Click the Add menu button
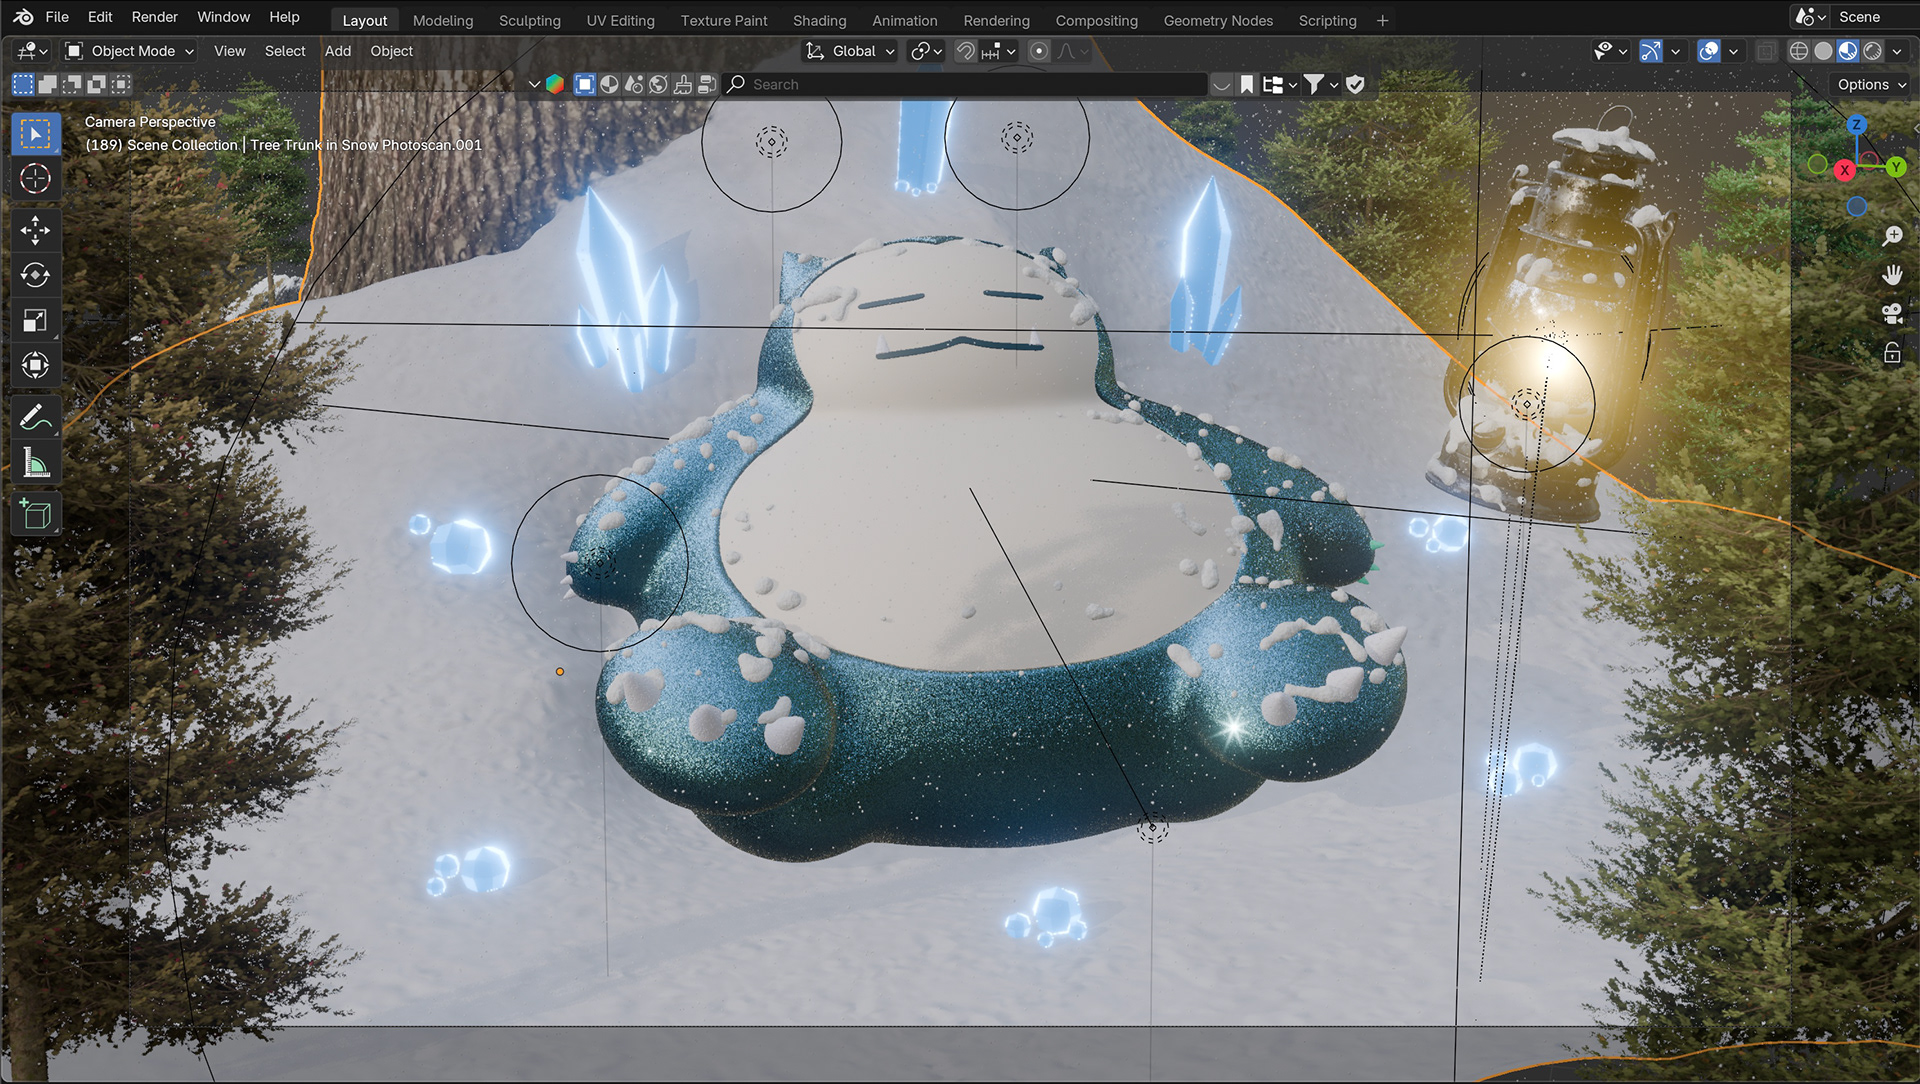 tap(337, 51)
